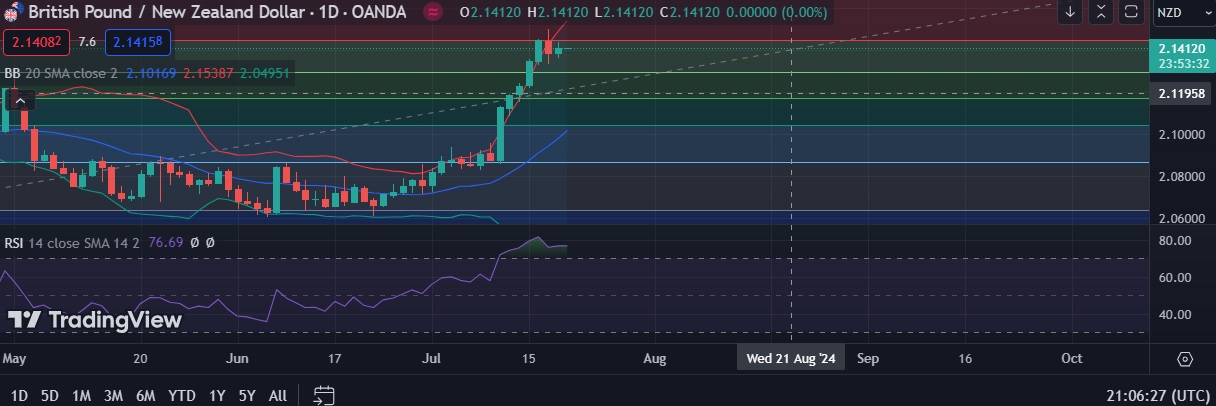The width and height of the screenshot is (1216, 406).
Task: Collapse the indicator legend with the up chevron
Action: click(x=21, y=99)
